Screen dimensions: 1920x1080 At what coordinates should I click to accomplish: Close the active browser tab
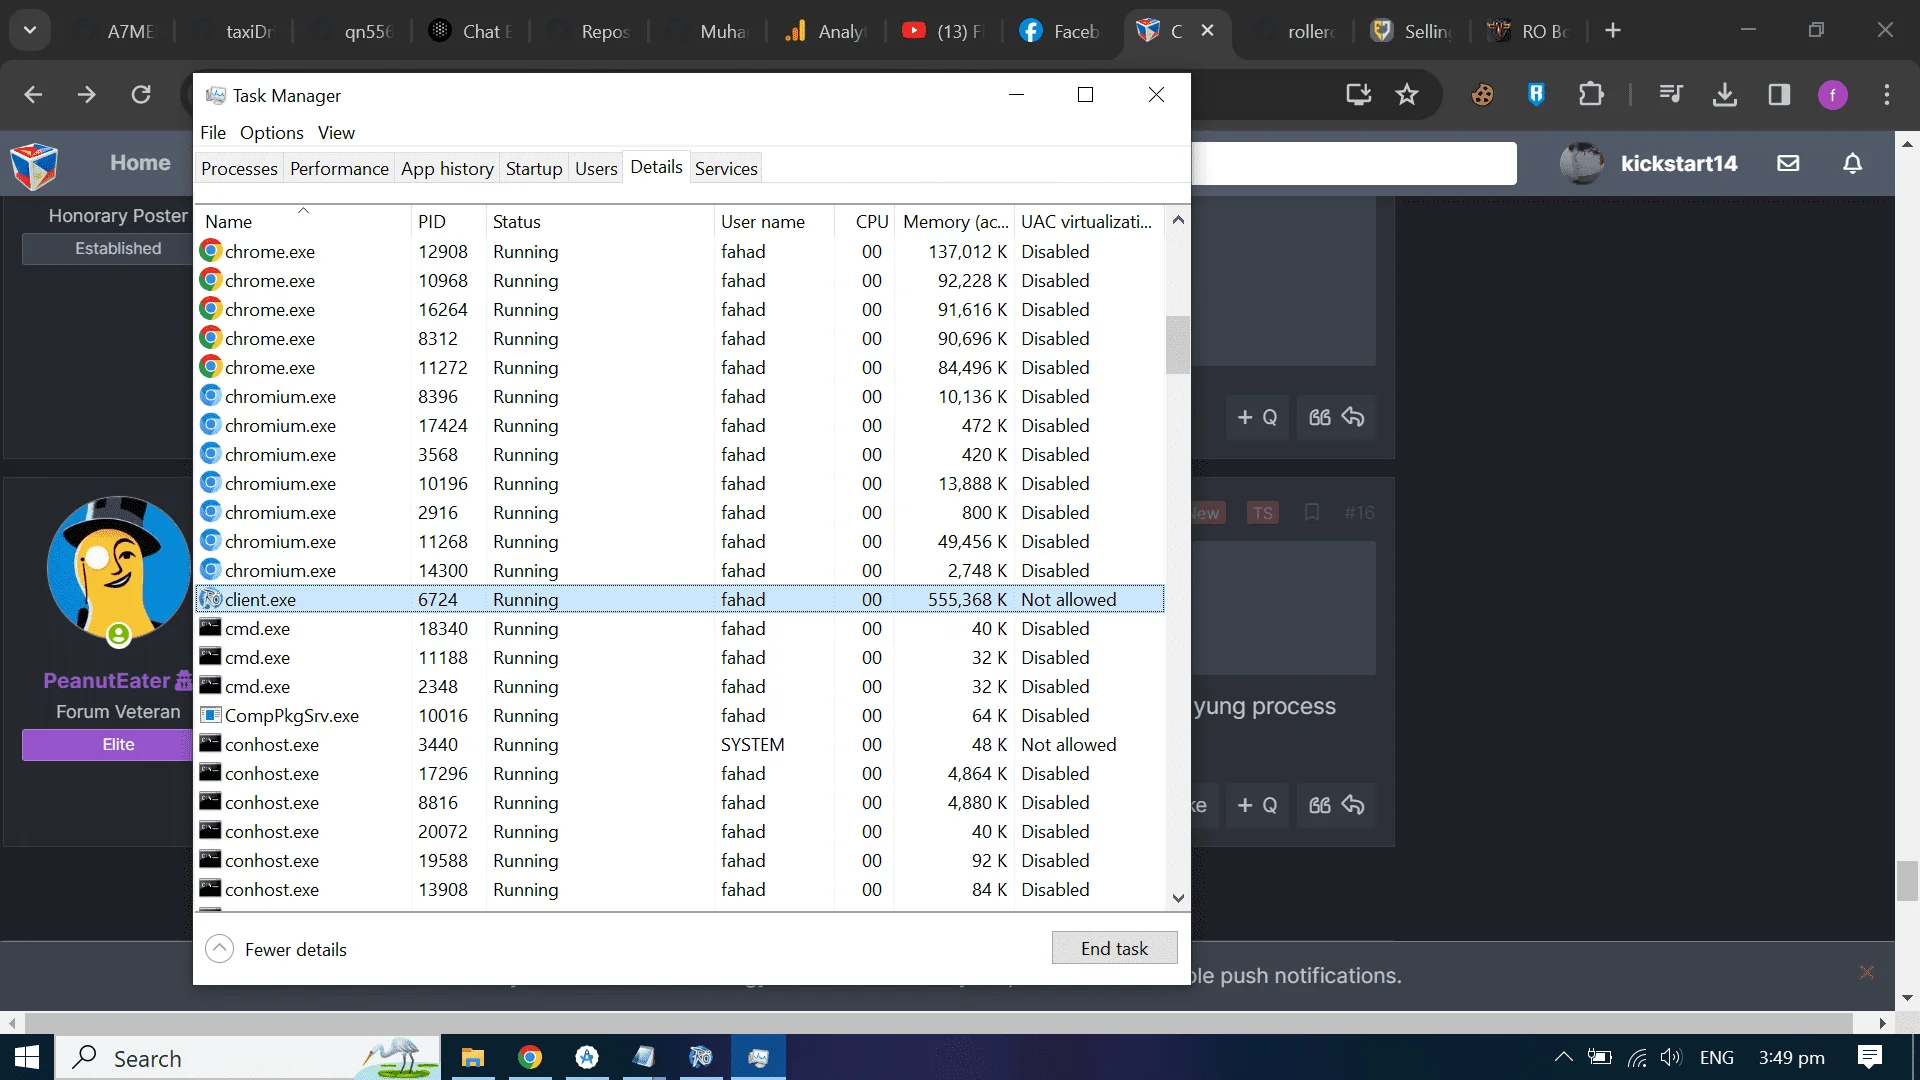tap(1207, 31)
